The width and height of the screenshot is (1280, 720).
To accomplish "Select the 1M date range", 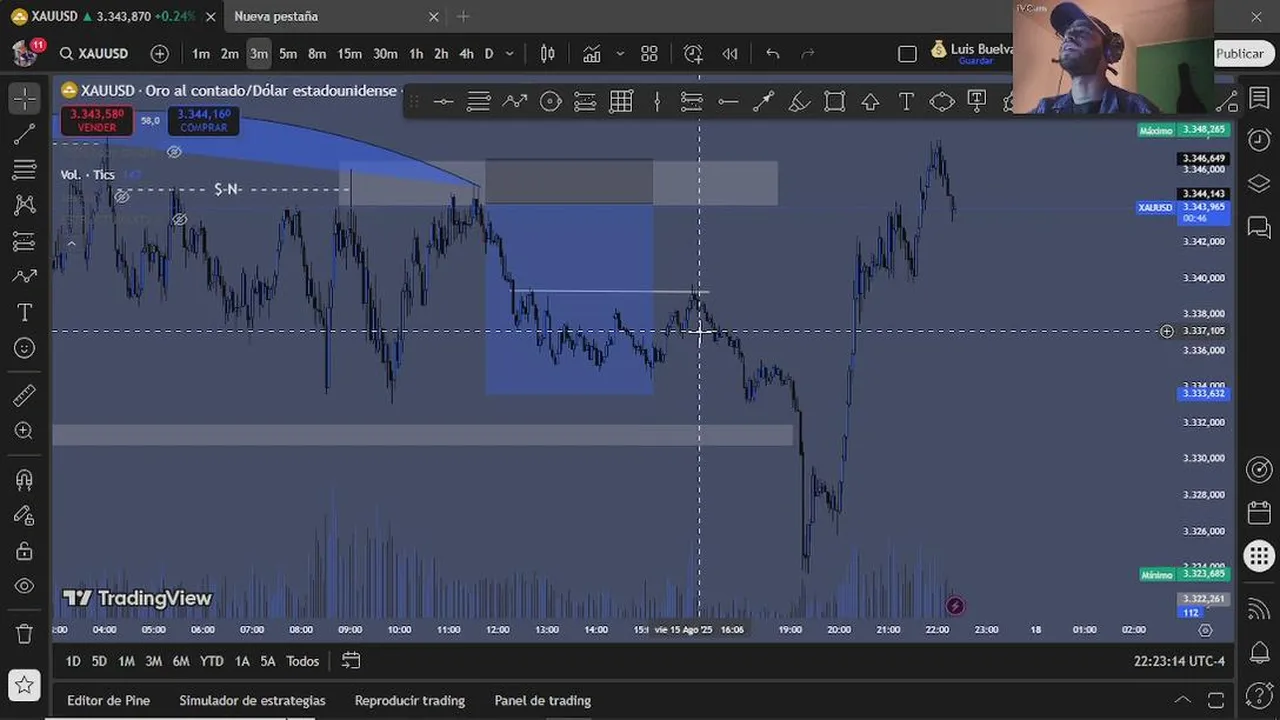I will coord(126,661).
